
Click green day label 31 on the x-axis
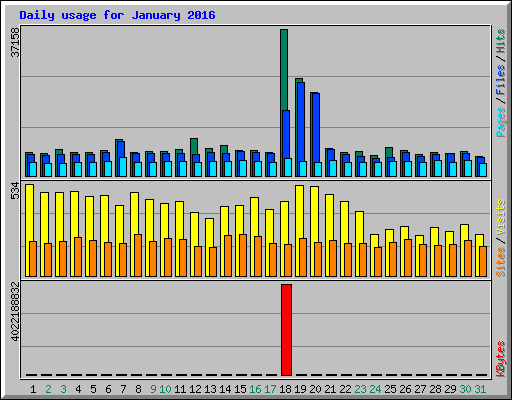[x=480, y=389]
